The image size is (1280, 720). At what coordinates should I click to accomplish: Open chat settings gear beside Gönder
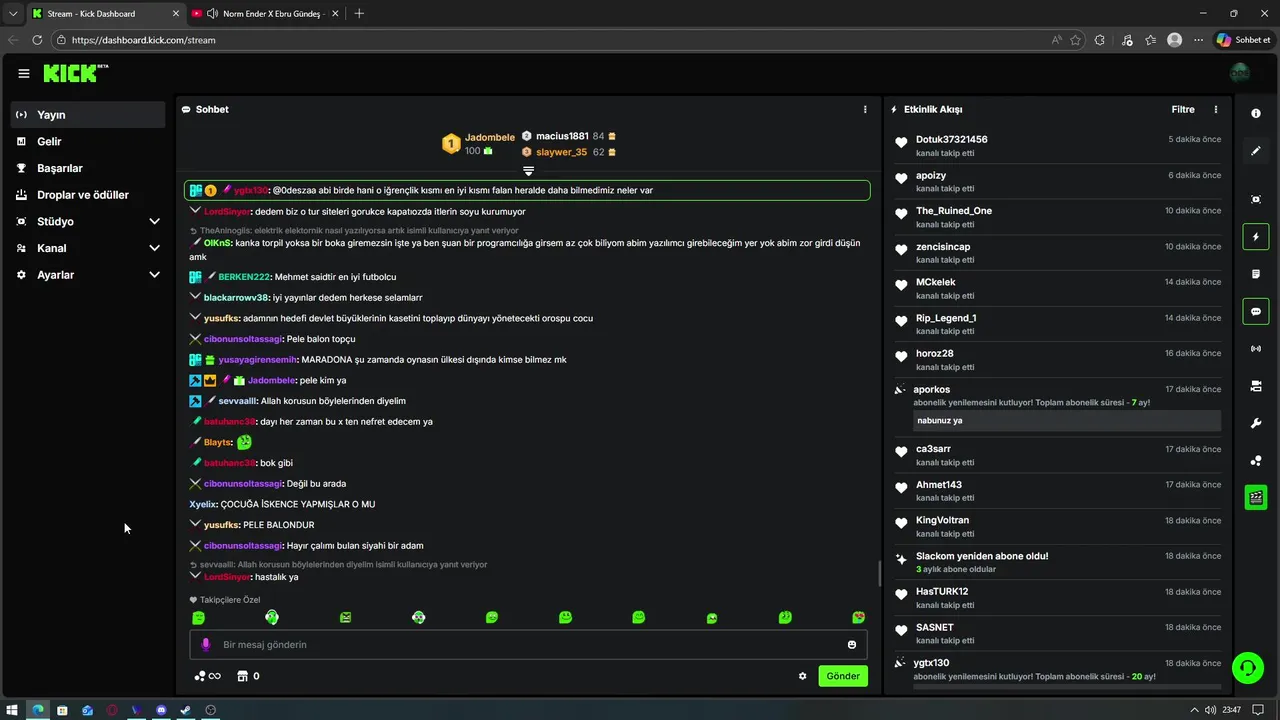click(x=802, y=676)
